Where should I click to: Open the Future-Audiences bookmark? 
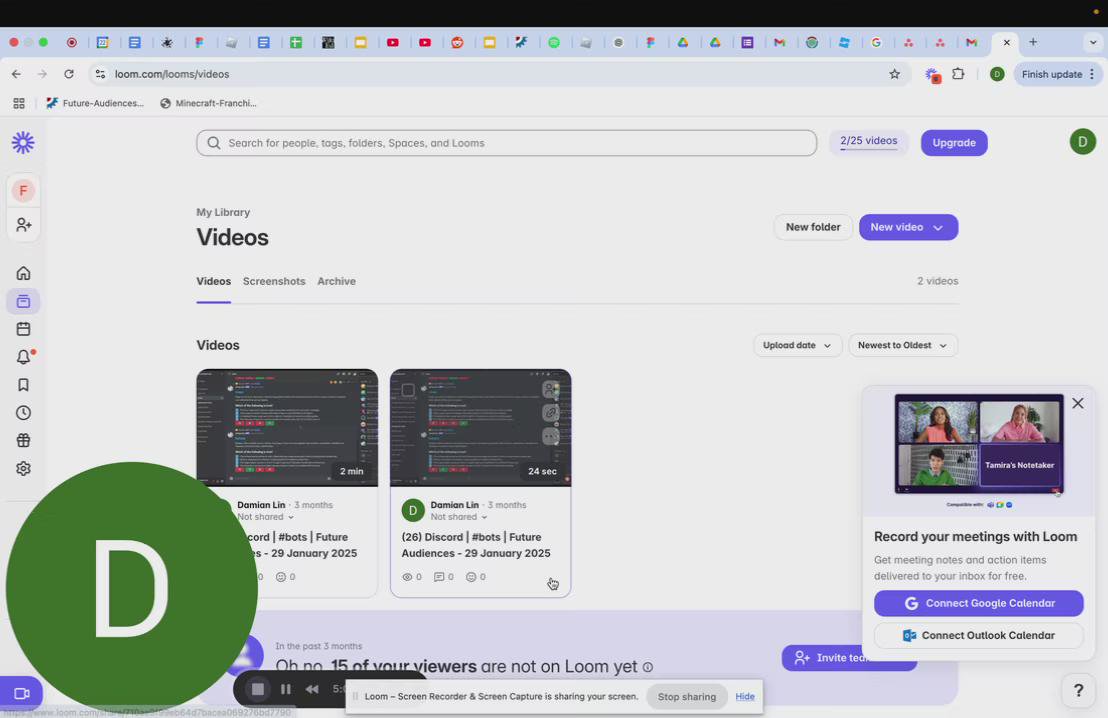(95, 103)
